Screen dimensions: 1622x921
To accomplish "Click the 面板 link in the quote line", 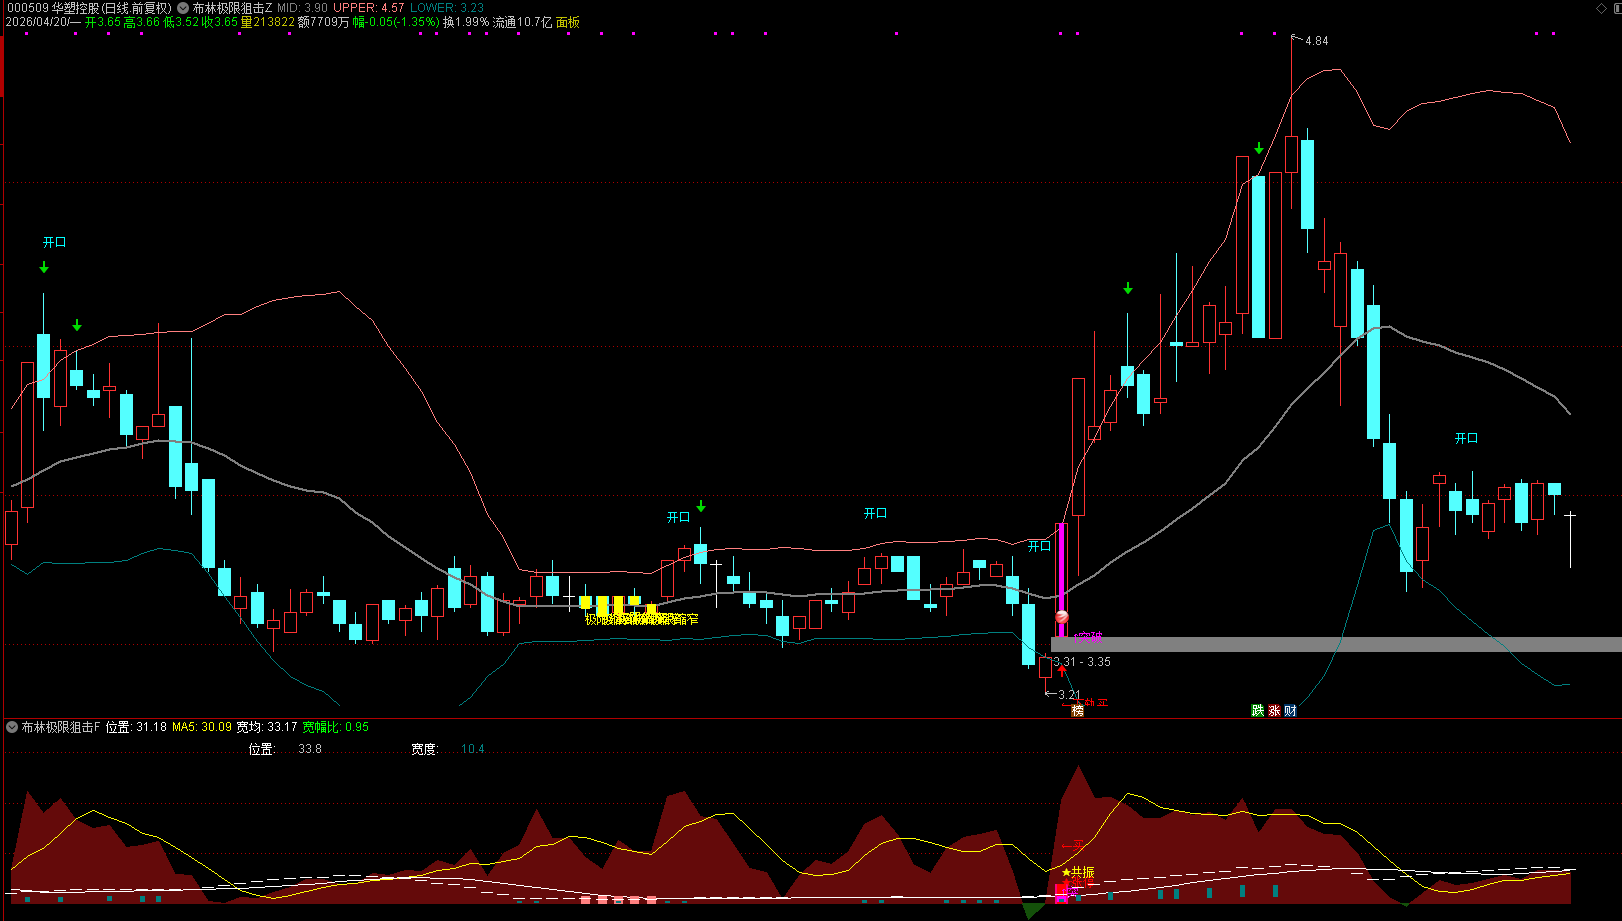I will 568,22.
